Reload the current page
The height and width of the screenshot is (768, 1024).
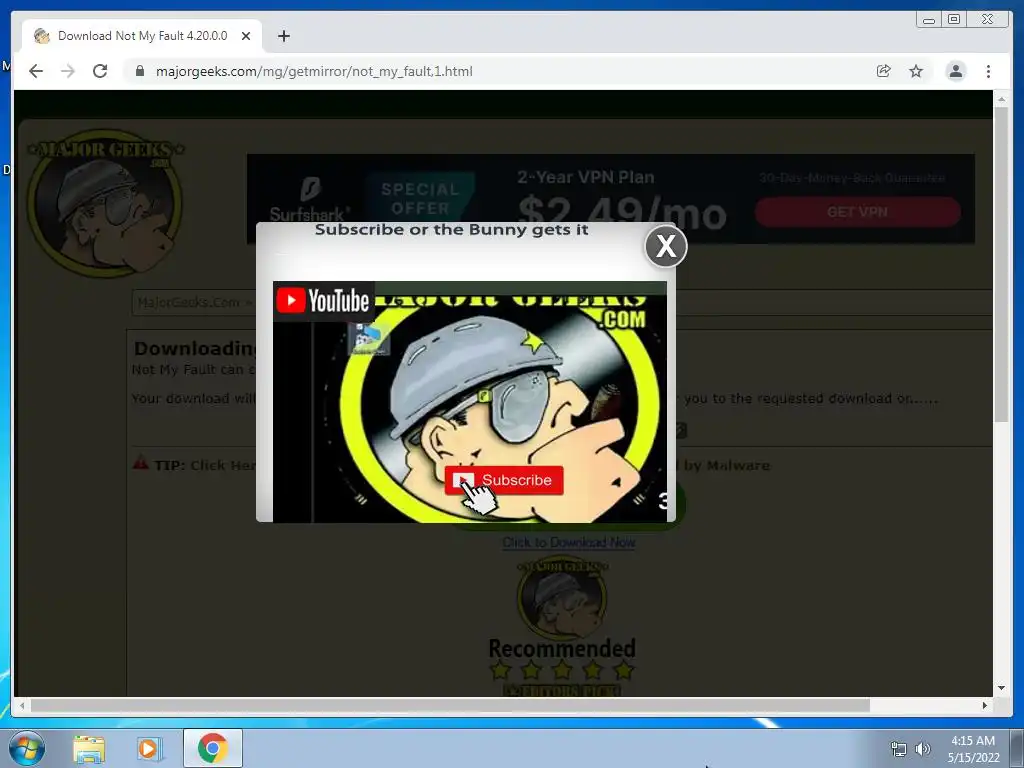[100, 71]
